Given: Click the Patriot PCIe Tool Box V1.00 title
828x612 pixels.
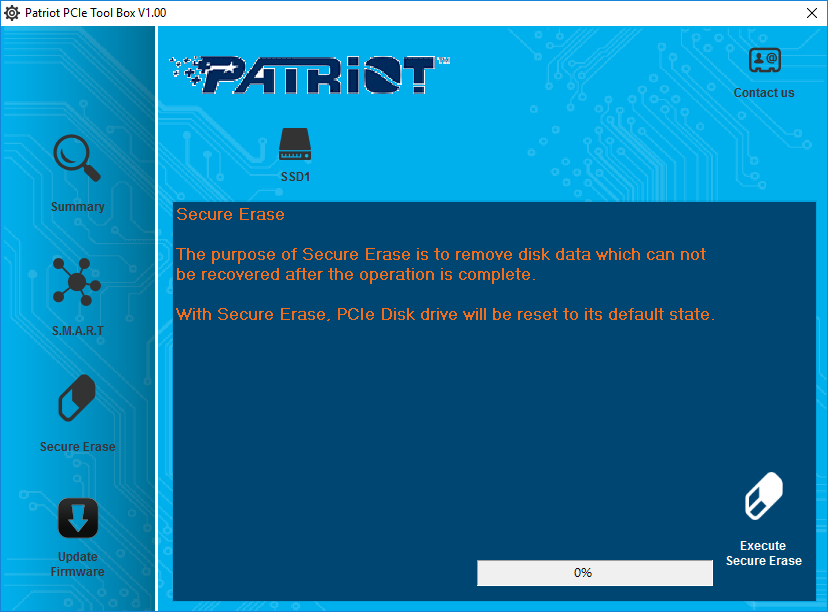Looking at the screenshot, I should pos(96,13).
